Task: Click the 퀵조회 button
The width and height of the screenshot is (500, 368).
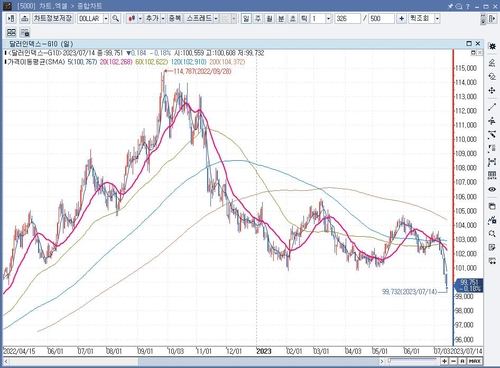Action: coord(421,18)
